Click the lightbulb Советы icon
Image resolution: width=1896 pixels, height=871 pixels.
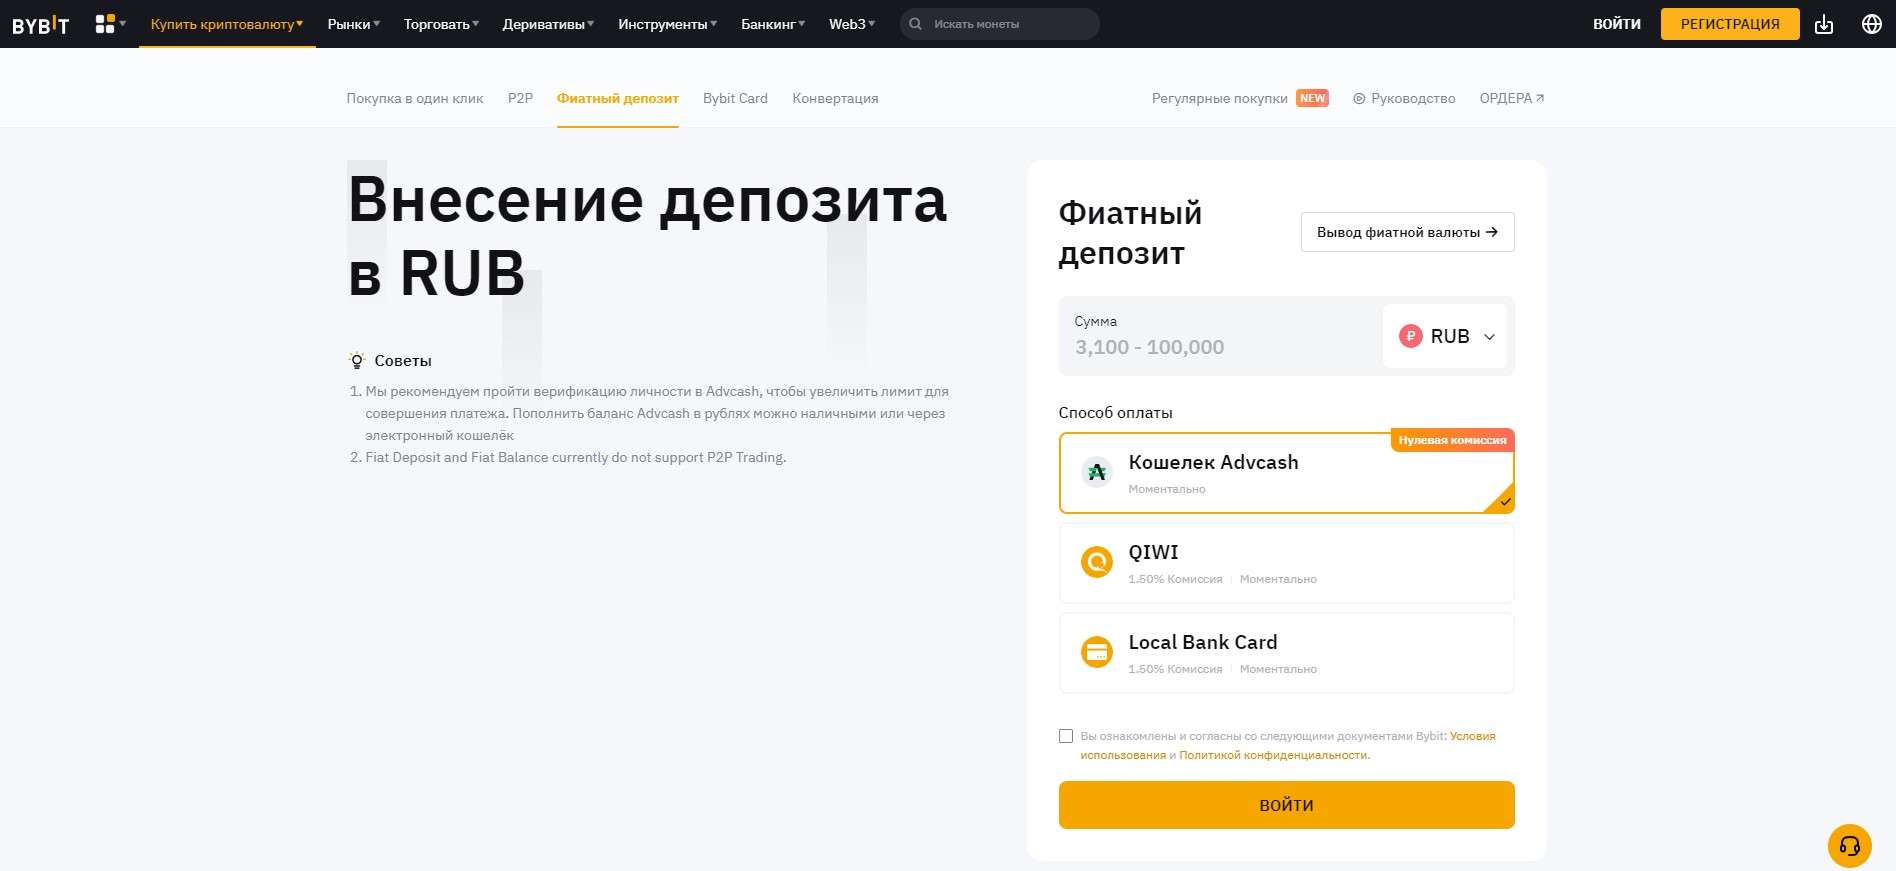pos(357,361)
